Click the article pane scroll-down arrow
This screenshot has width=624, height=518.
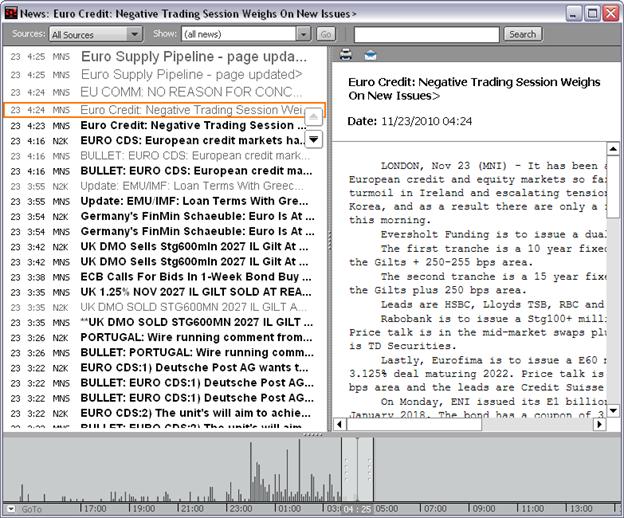[613, 411]
